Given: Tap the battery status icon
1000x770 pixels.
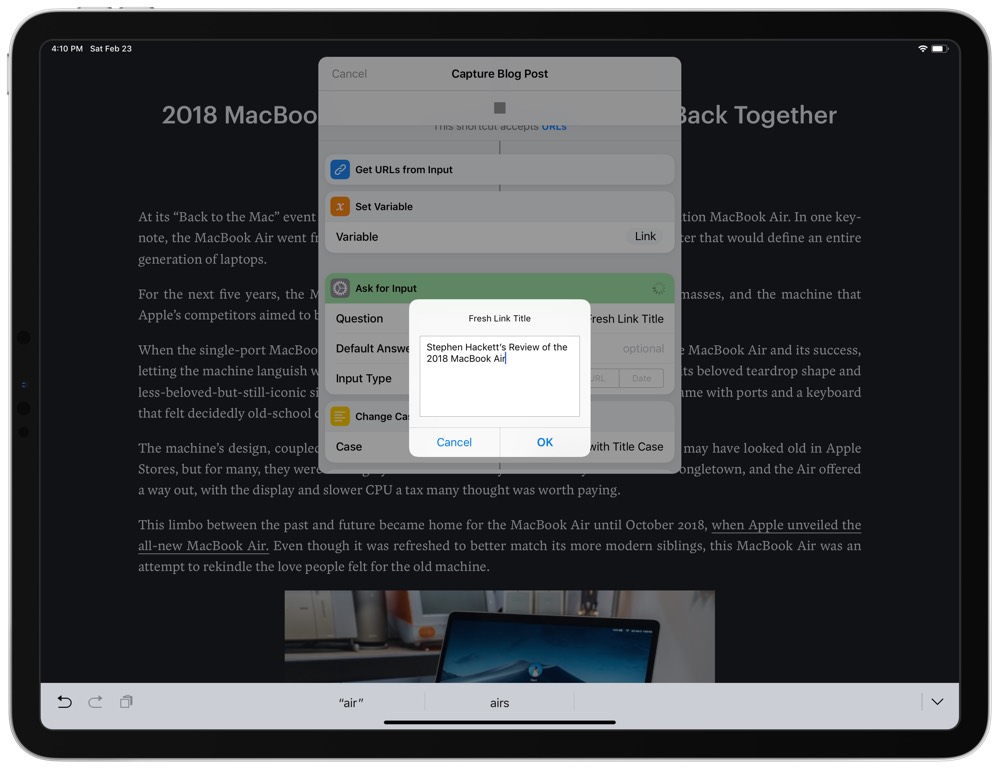Looking at the screenshot, I should pos(939,48).
